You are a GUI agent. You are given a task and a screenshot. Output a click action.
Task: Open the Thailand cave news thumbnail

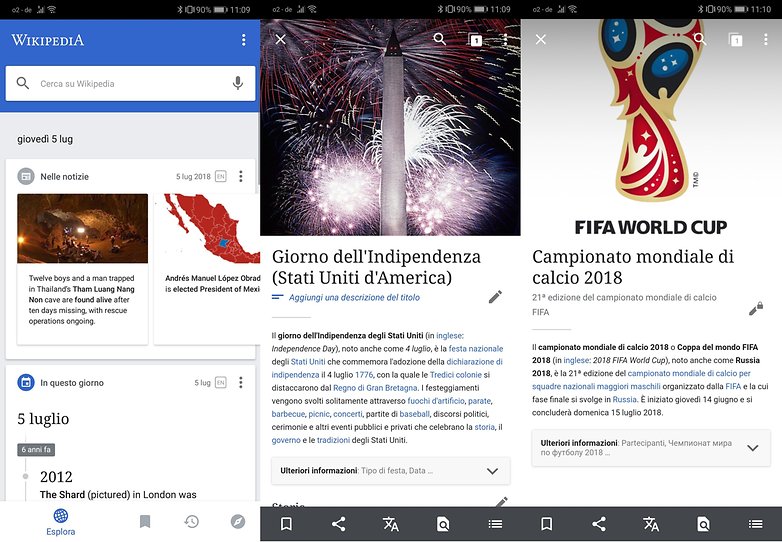[x=83, y=228]
